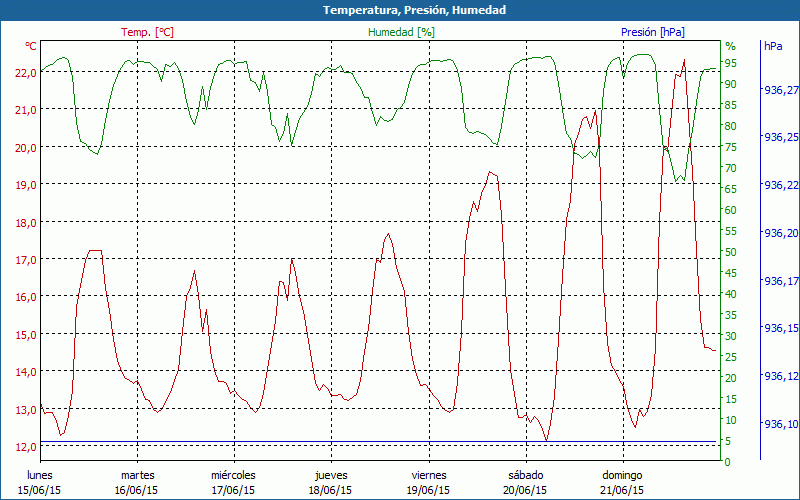Viewport: 800px width, 500px height.
Task: Click the ºC unit label on temperature axis
Action: pyautogui.click(x=30, y=46)
